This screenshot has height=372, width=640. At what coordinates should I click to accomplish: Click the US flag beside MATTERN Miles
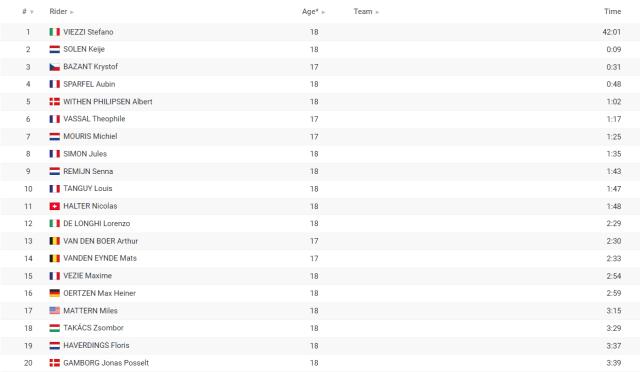(x=55, y=311)
